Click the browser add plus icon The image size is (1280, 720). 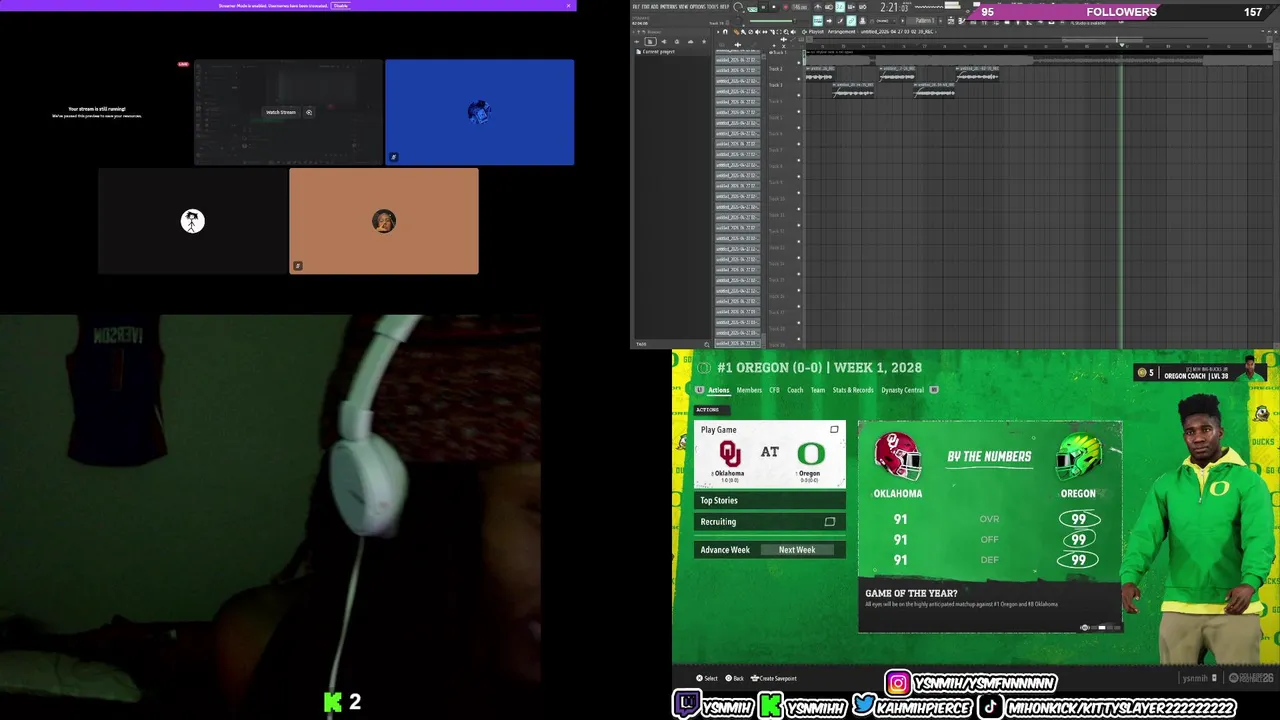[x=636, y=42]
